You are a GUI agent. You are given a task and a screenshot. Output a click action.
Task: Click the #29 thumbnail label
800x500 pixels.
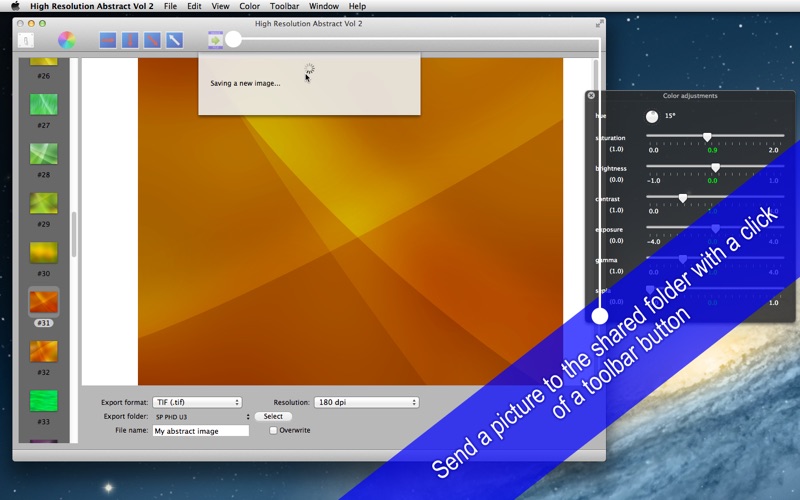coord(44,224)
